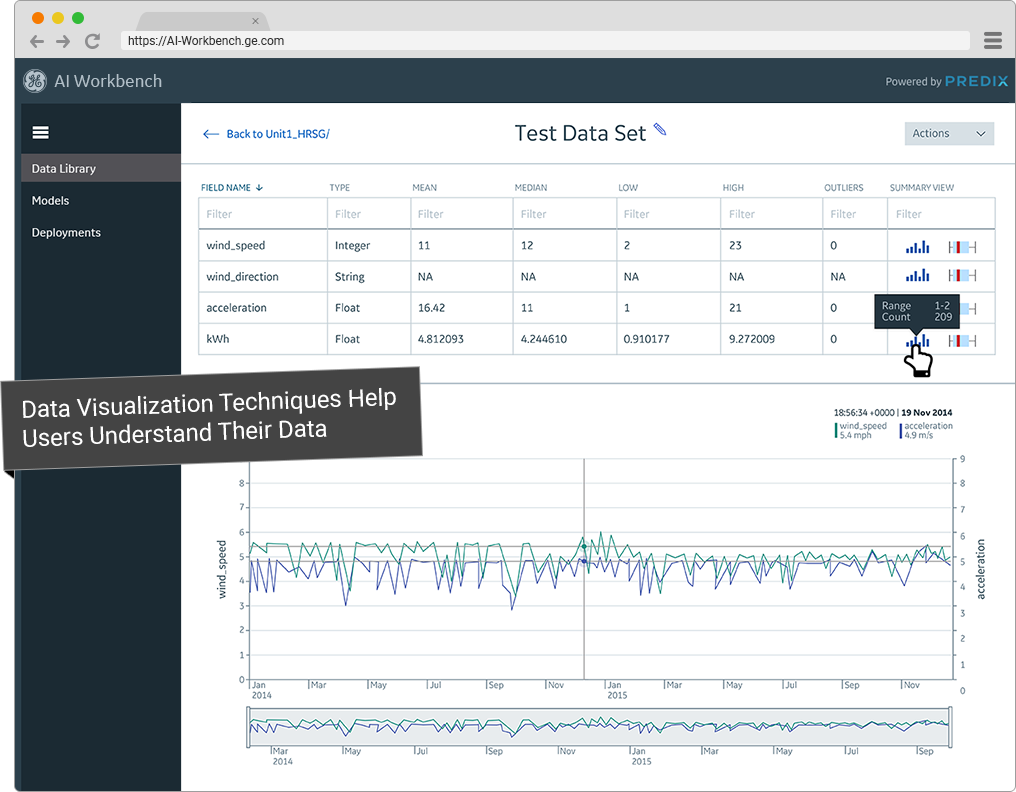The height and width of the screenshot is (792, 1016).
Task: Sort by Field Name arrow
Action: (259, 187)
